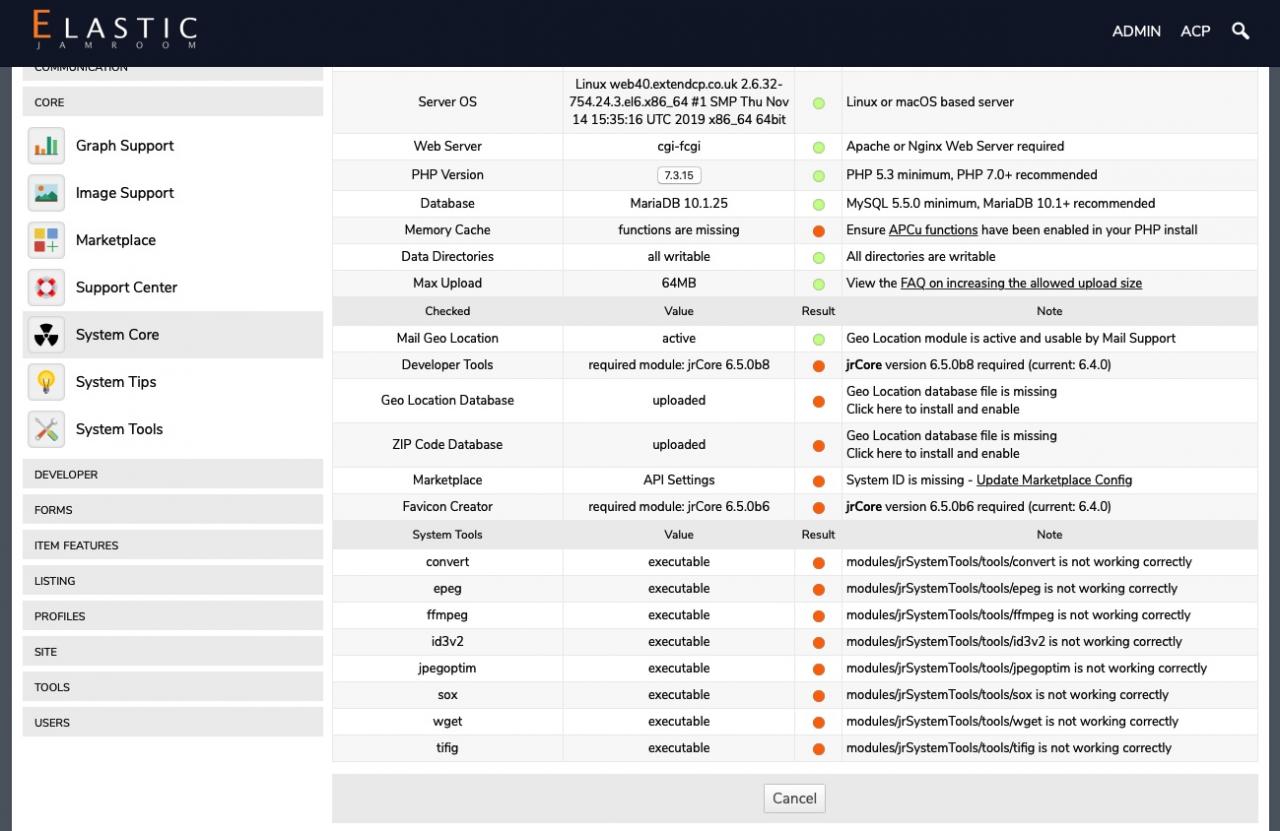The width and height of the screenshot is (1280, 831).
Task: Click the Update Marketplace Config link
Action: click(1054, 480)
